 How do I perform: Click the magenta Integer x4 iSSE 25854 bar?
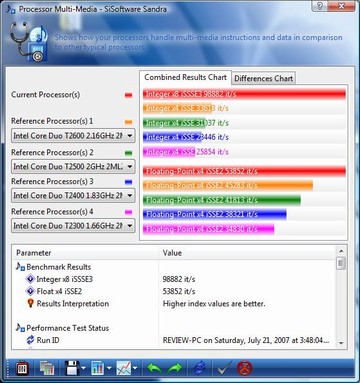169,152
